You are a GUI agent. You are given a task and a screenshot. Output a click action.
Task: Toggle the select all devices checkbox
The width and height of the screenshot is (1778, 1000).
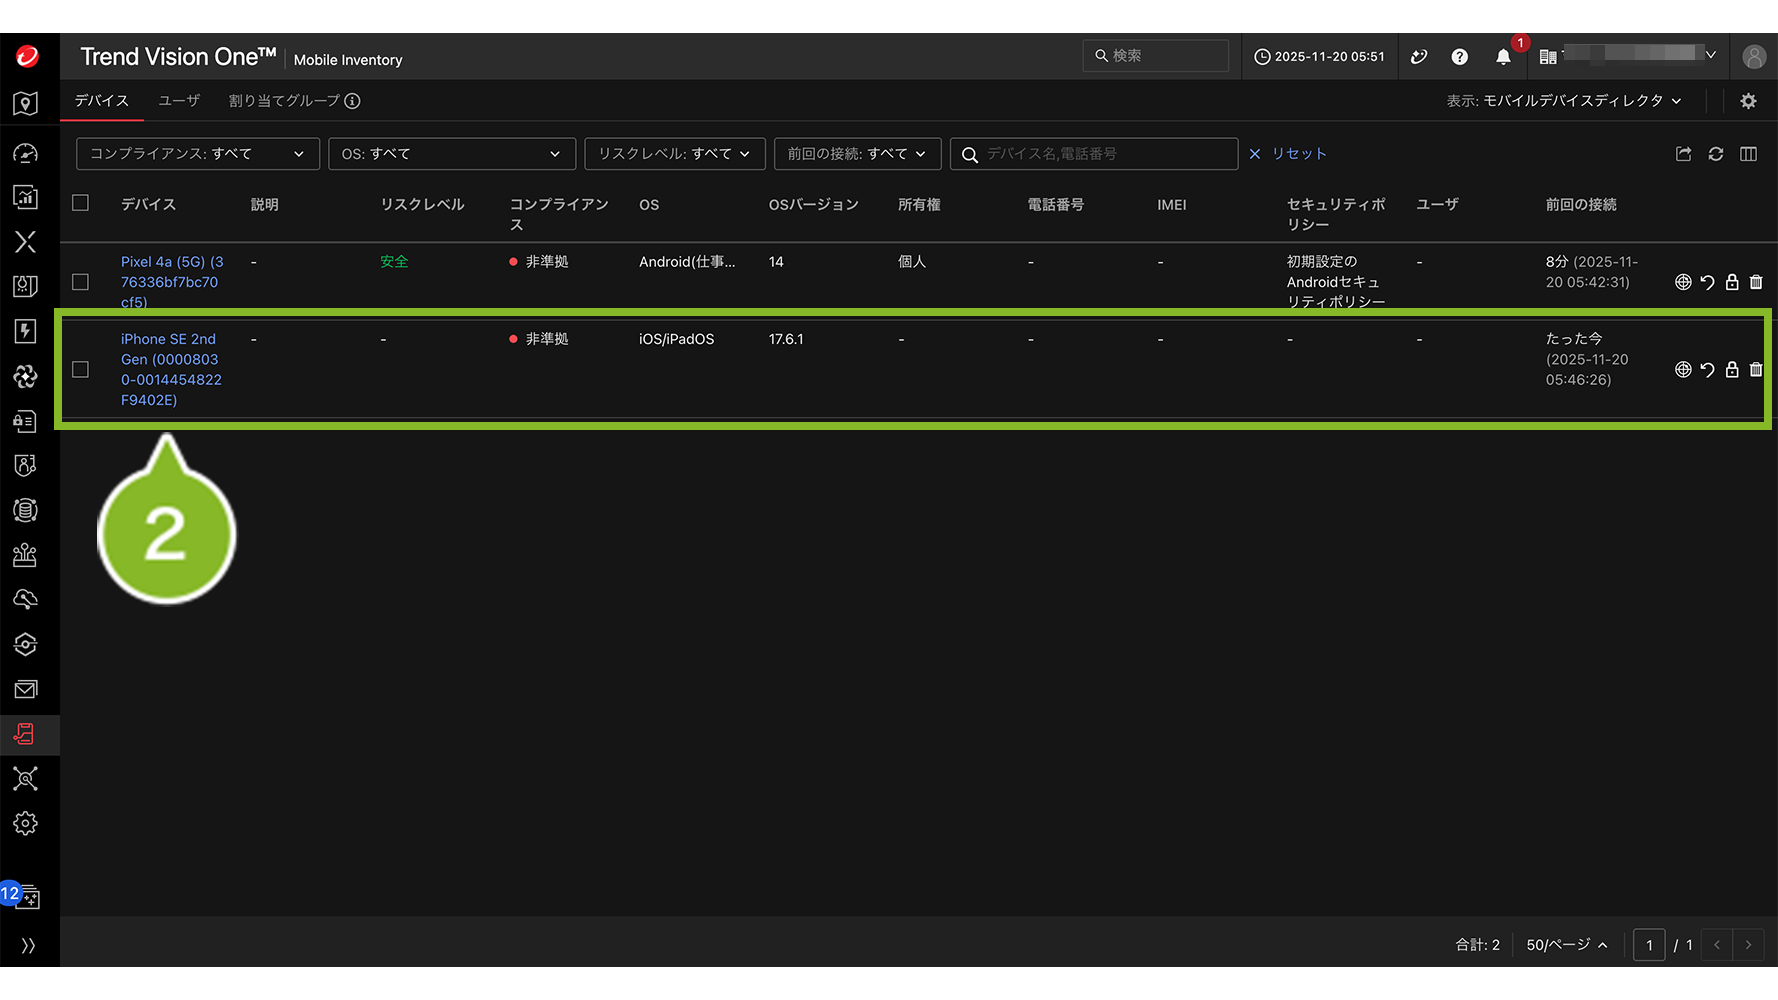[x=81, y=203]
